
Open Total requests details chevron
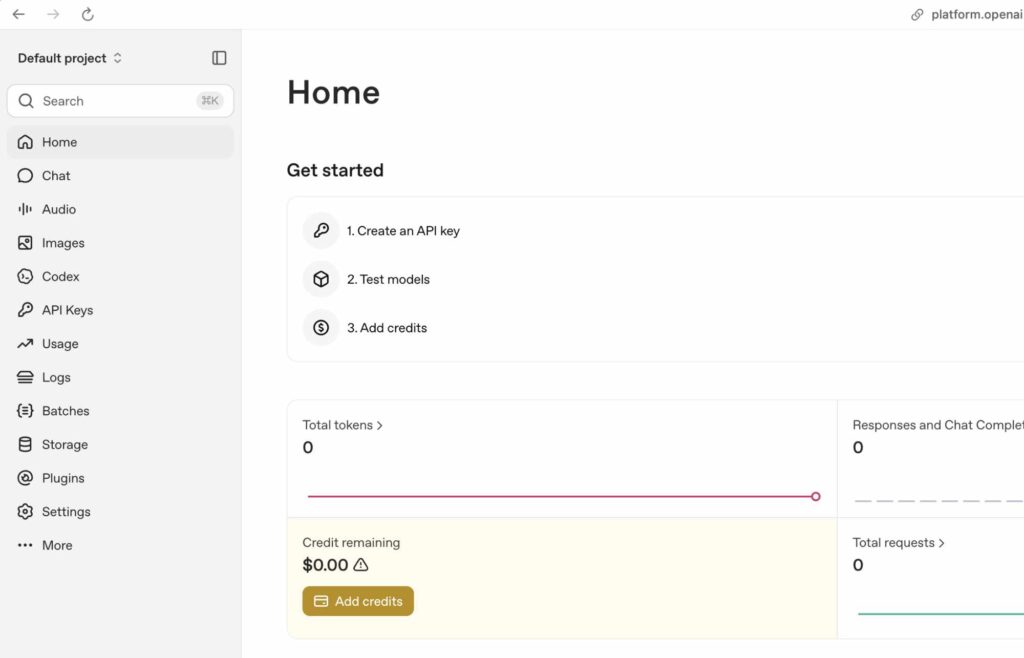[x=941, y=543]
